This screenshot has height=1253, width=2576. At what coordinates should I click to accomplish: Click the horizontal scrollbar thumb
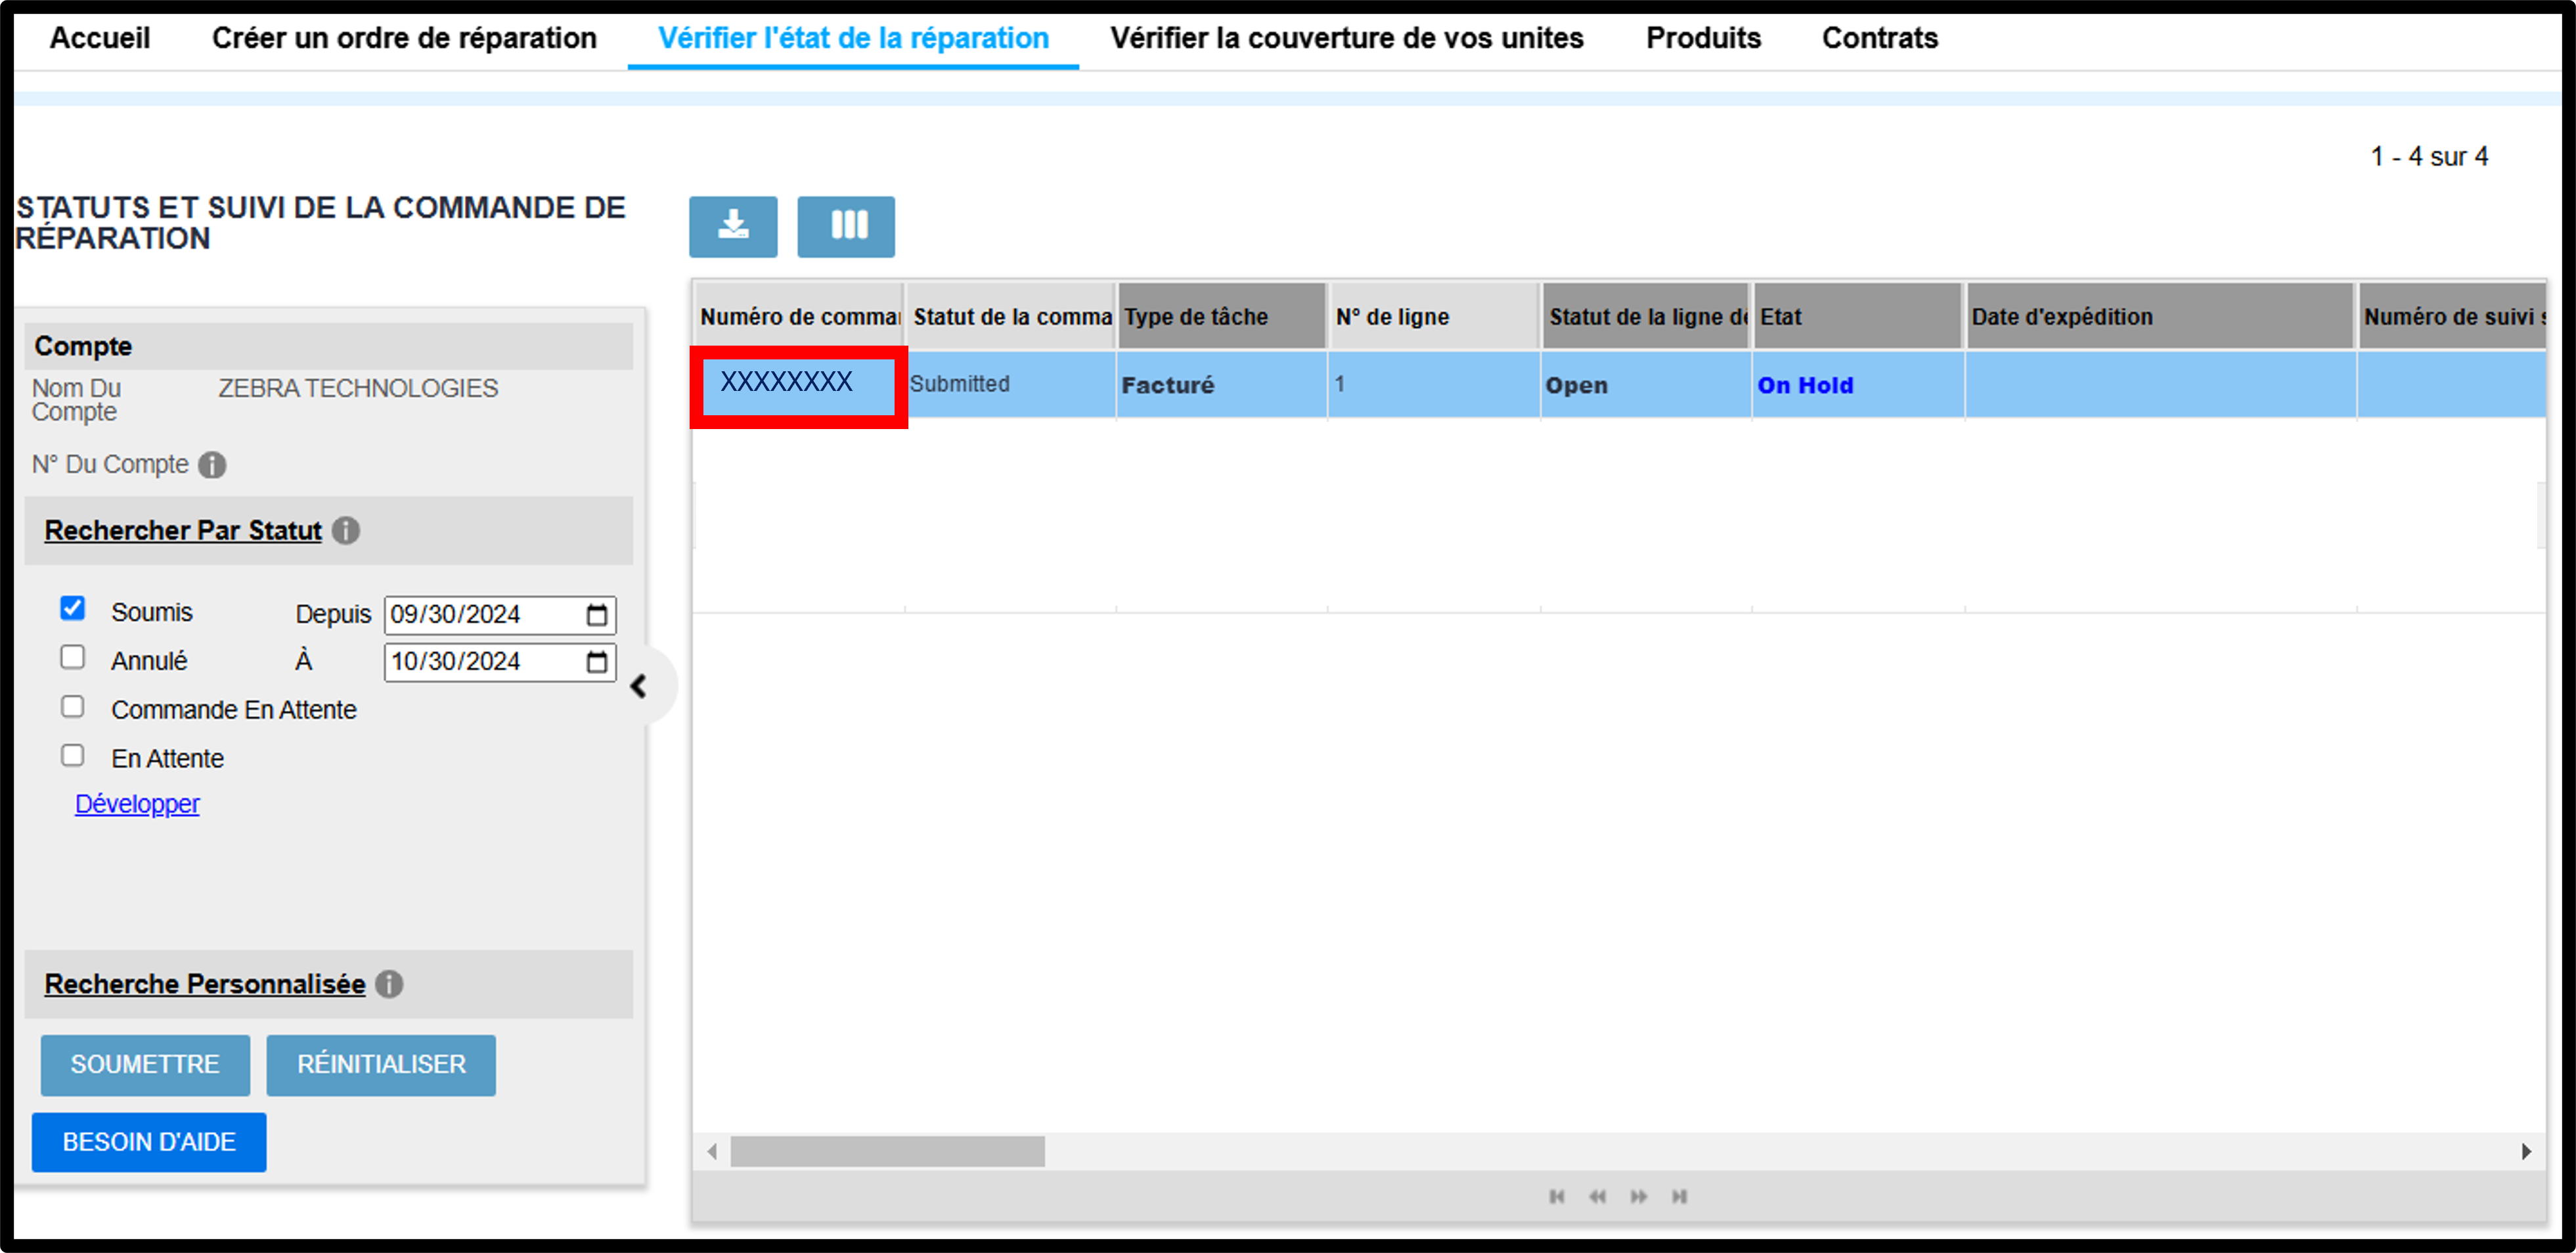point(887,1151)
